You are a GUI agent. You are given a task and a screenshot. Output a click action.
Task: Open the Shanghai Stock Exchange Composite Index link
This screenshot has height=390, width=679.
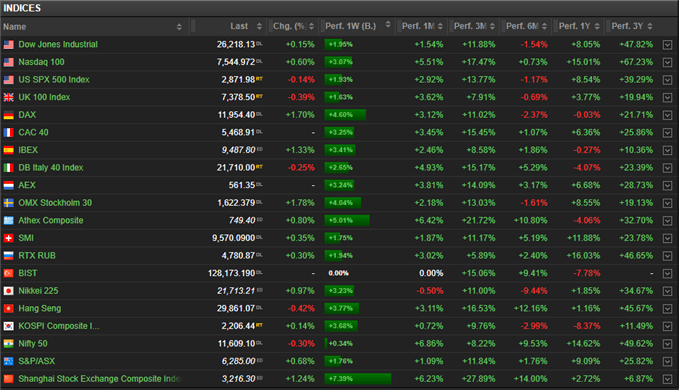pos(100,379)
